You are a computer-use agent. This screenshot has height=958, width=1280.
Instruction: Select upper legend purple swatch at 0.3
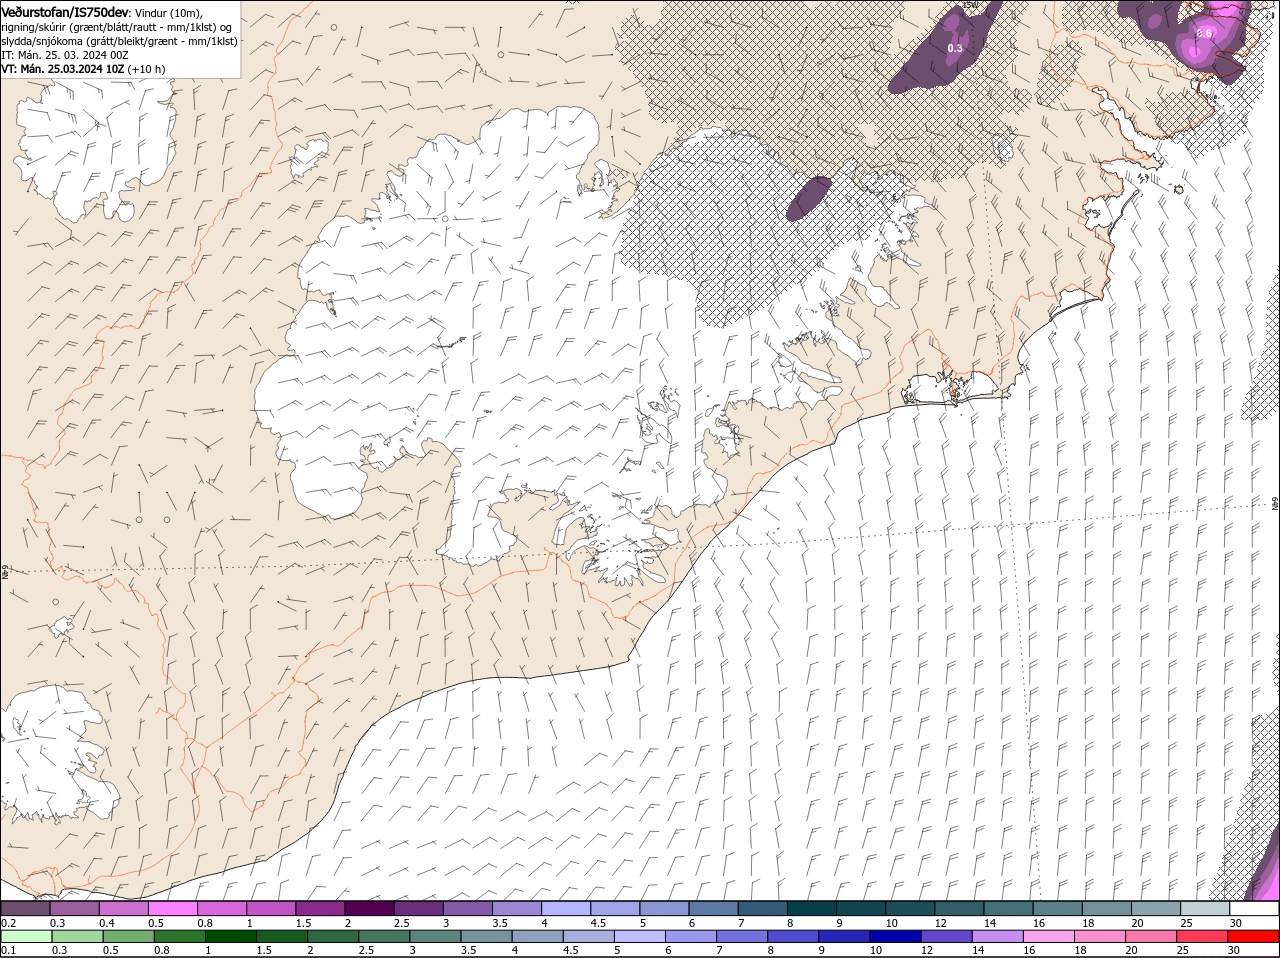coord(75,908)
